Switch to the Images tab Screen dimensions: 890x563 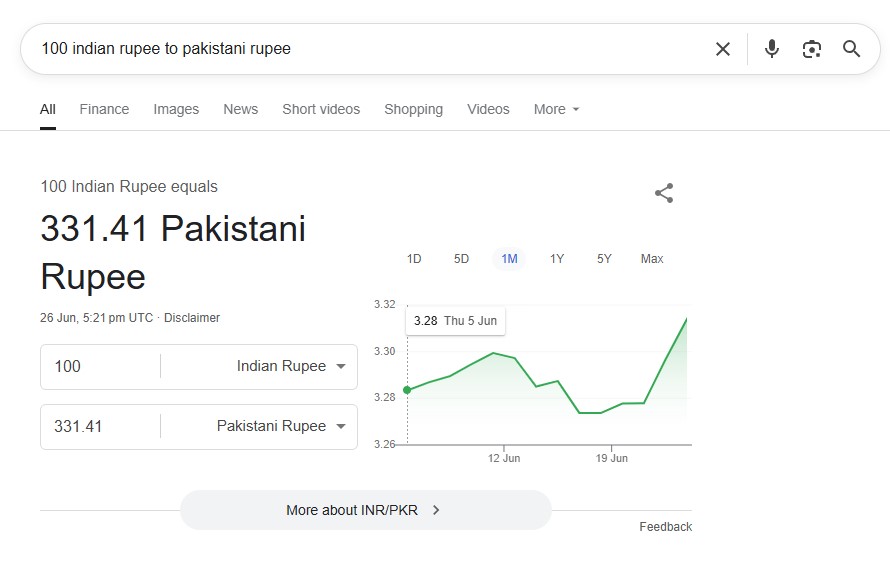(x=176, y=109)
